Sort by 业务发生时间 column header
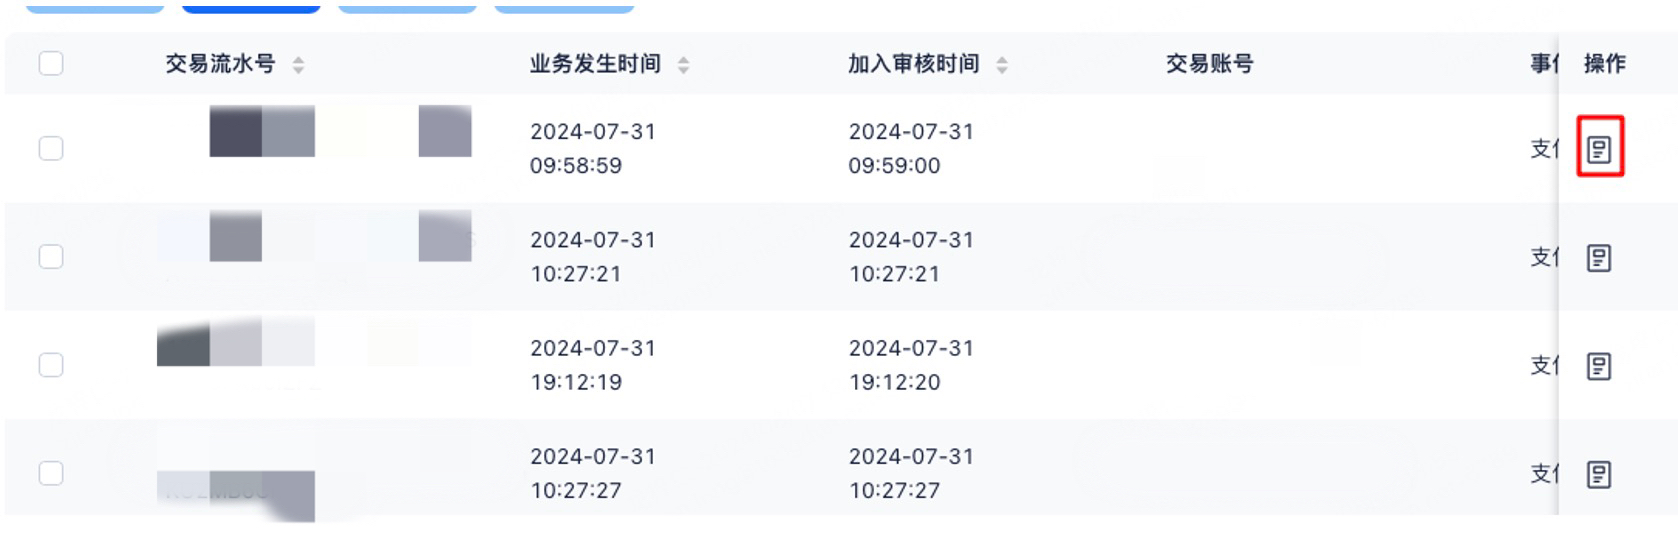The image size is (1678, 538). coord(595,64)
